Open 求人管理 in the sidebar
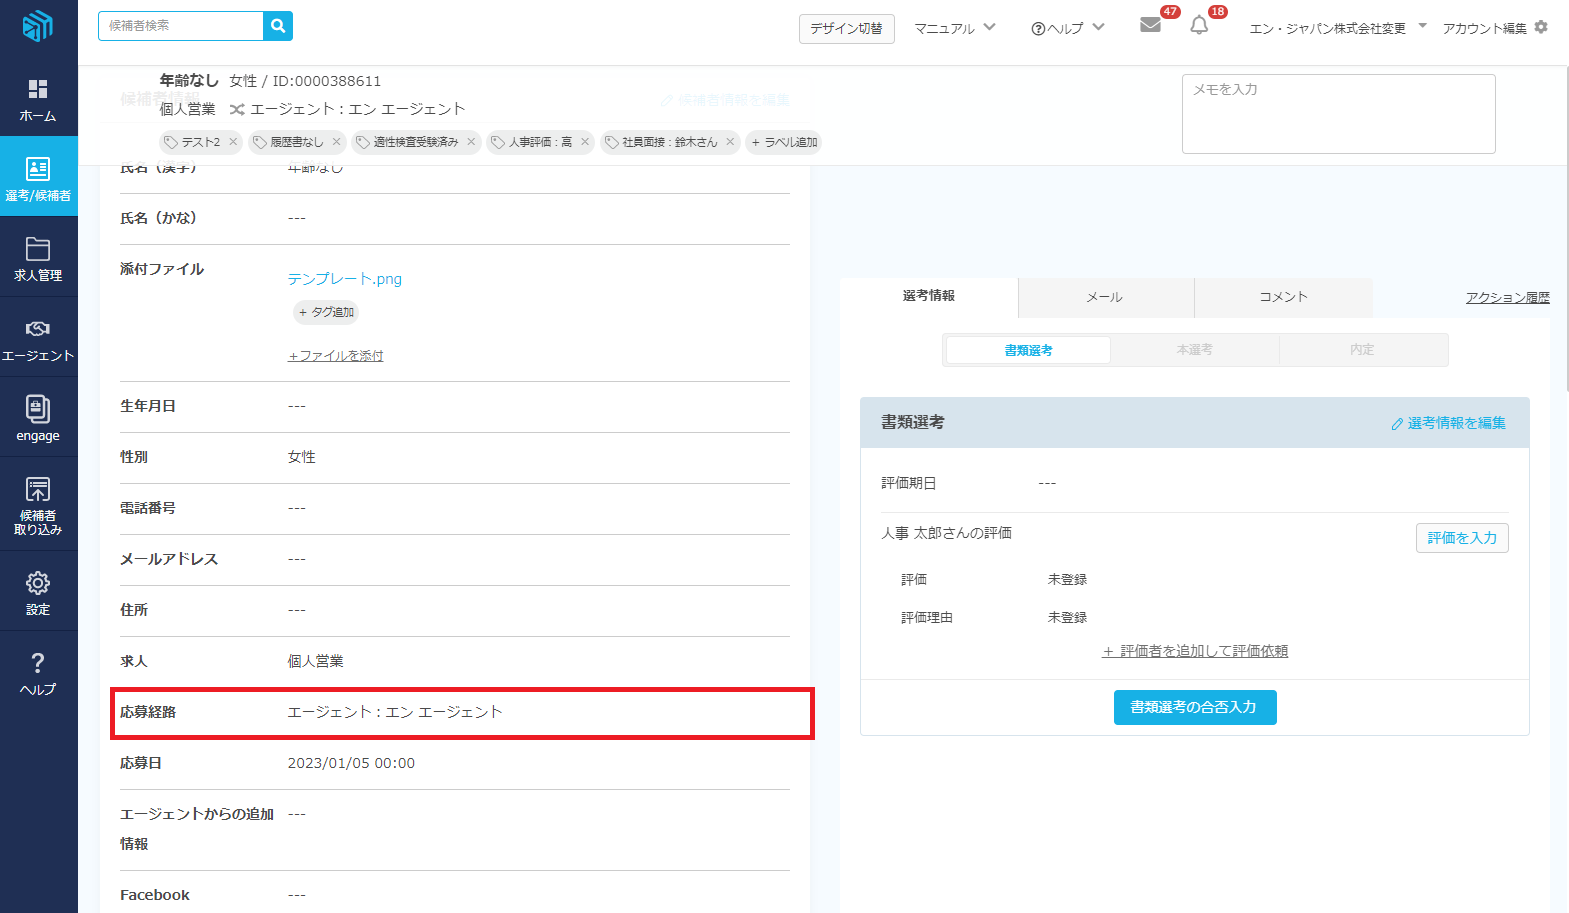 [x=38, y=259]
